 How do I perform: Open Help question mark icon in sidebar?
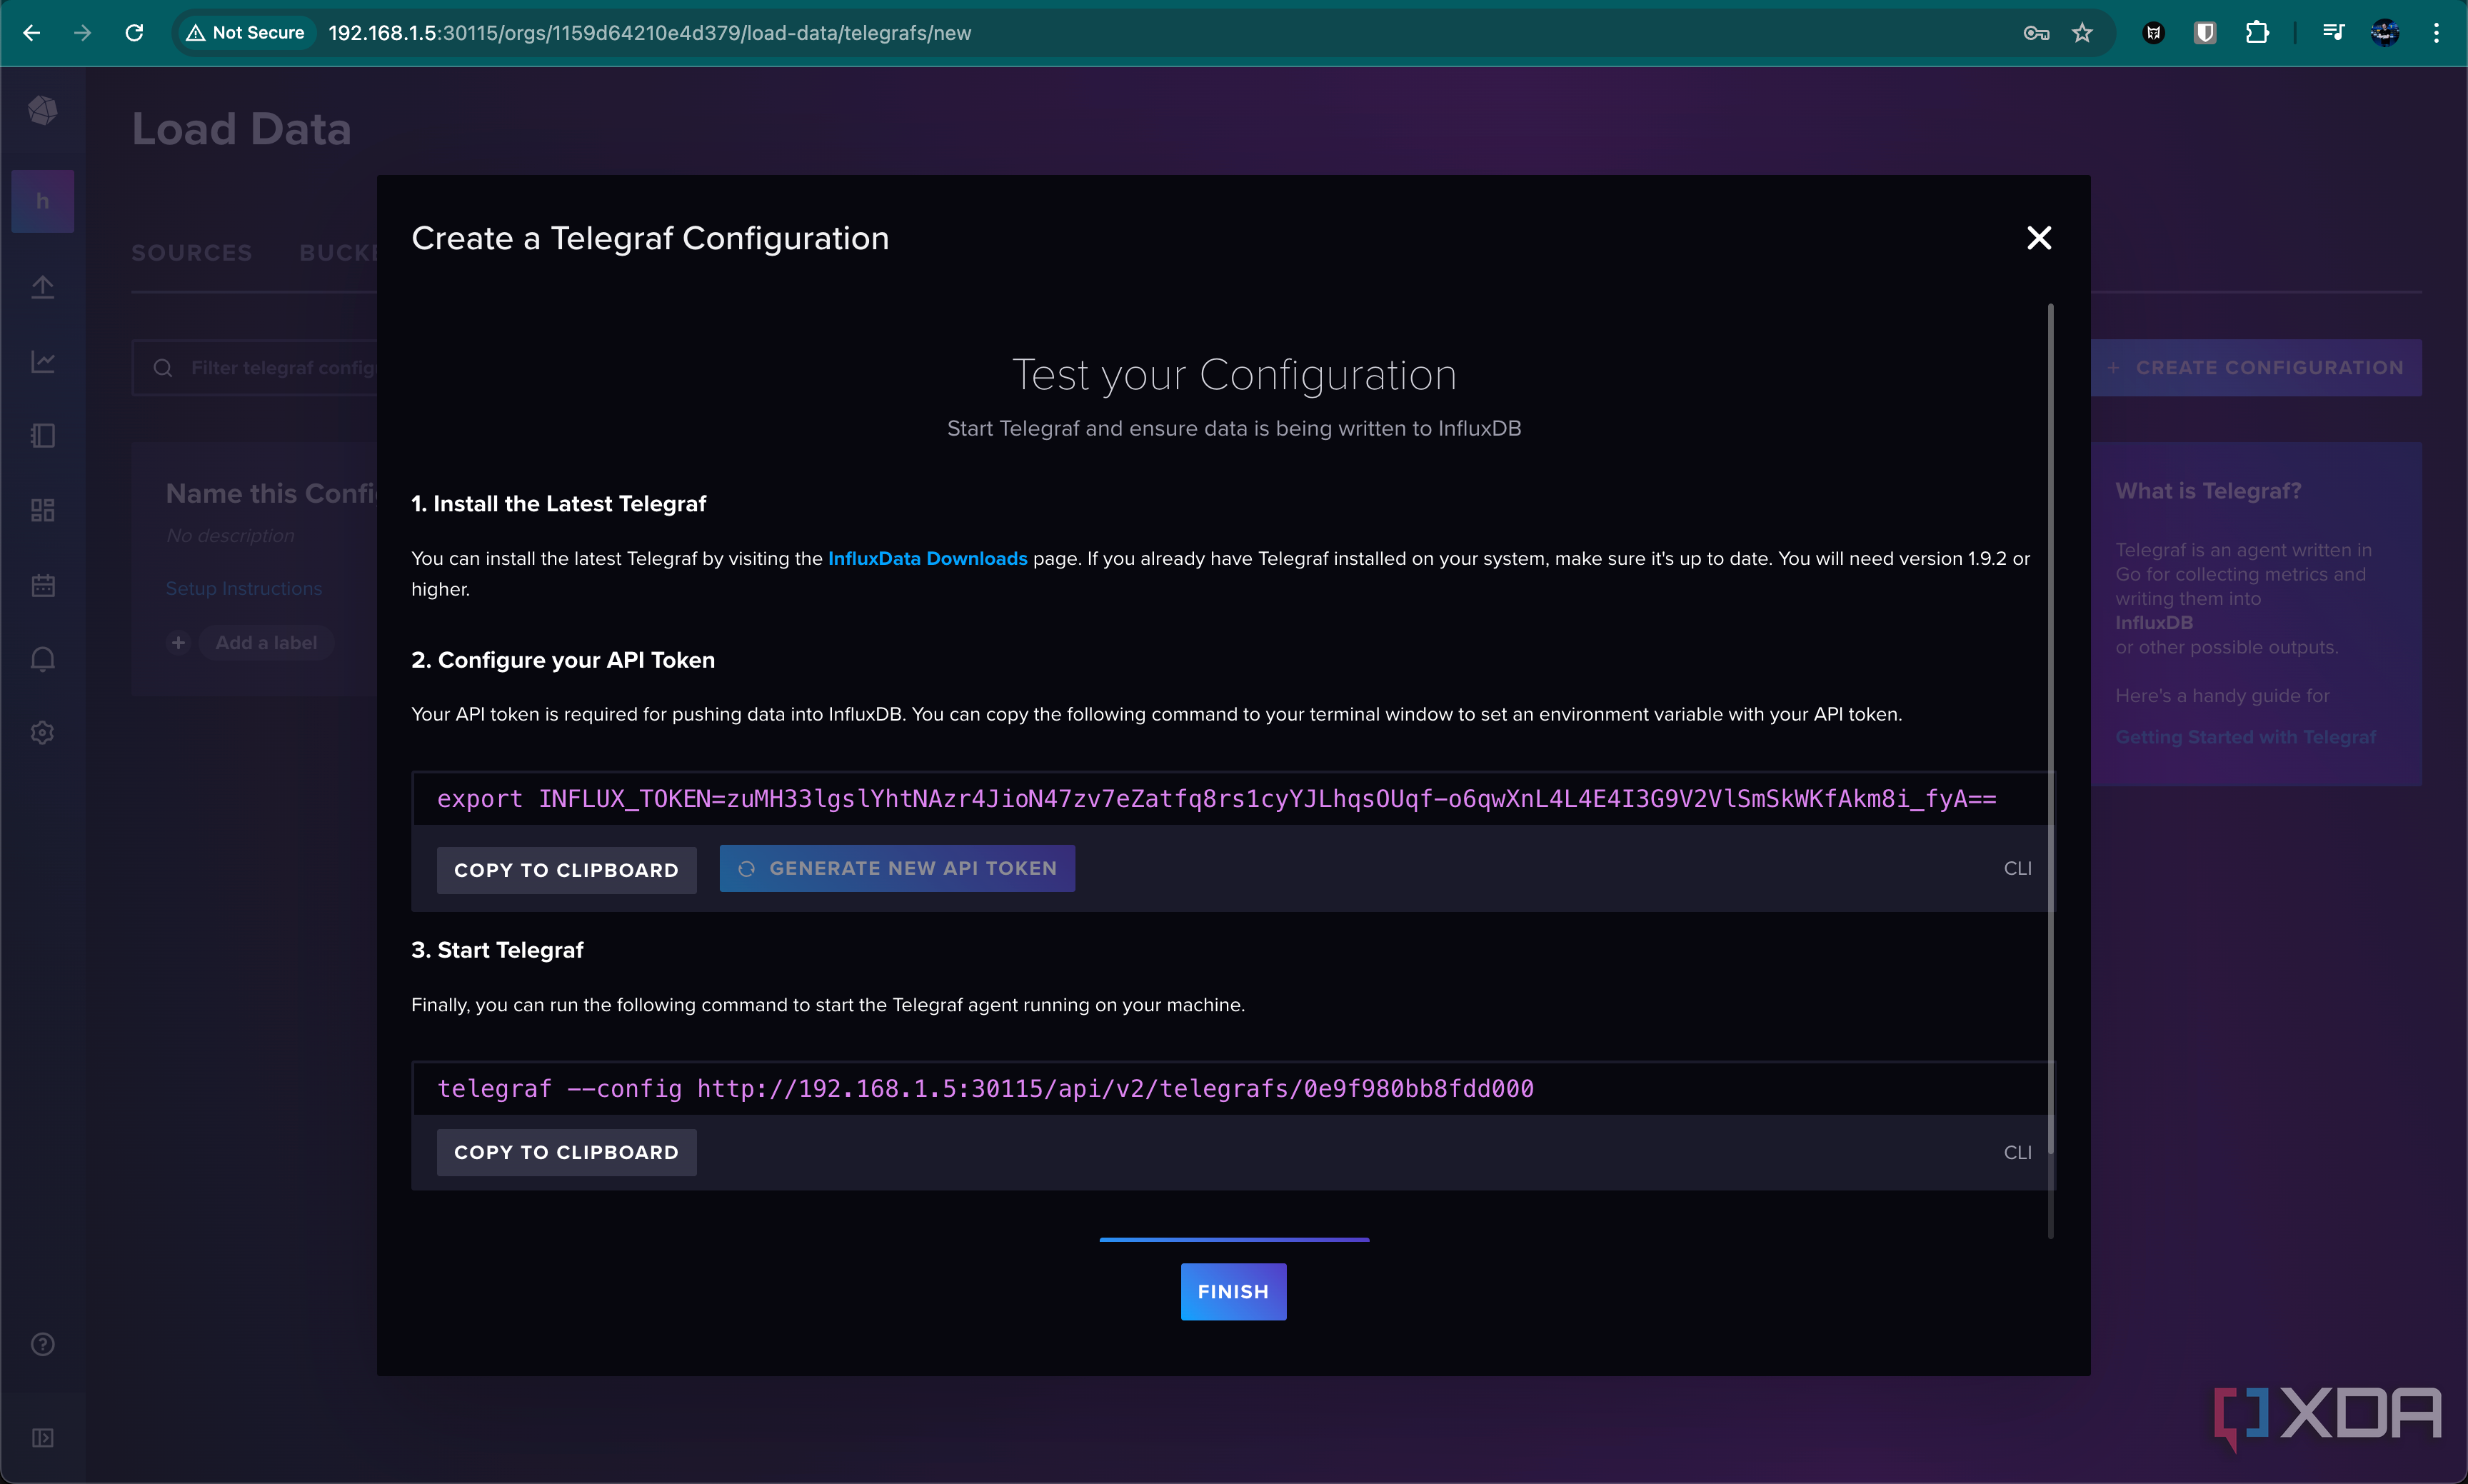(42, 1344)
